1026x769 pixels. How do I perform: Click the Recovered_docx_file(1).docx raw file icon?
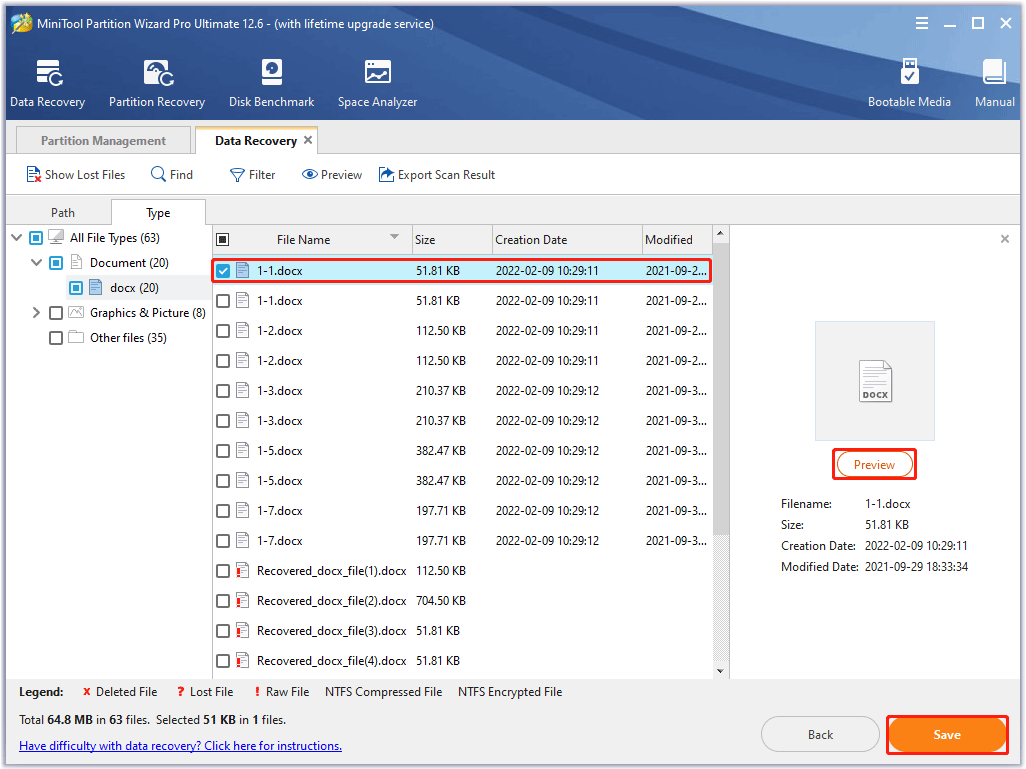tap(243, 571)
